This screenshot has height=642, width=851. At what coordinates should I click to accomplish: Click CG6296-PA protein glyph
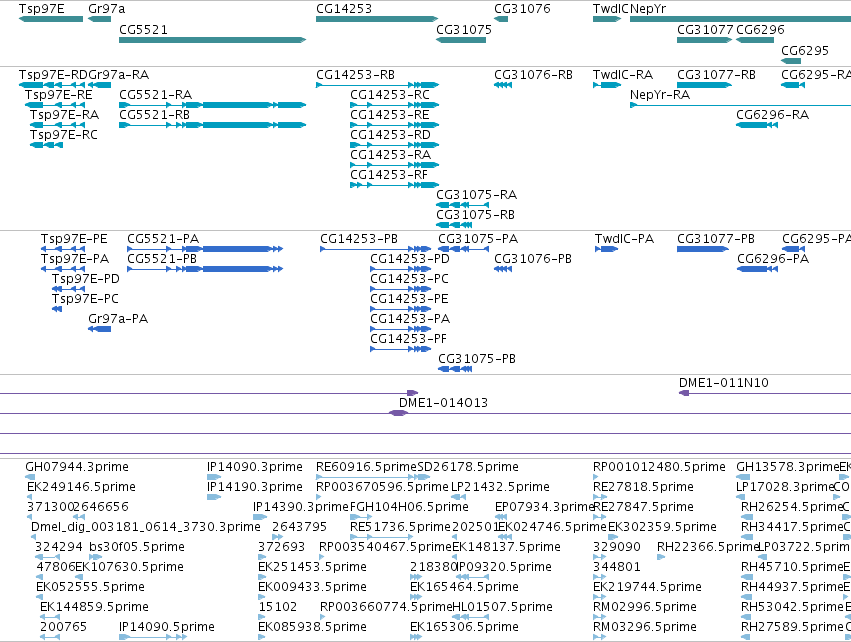[758, 269]
